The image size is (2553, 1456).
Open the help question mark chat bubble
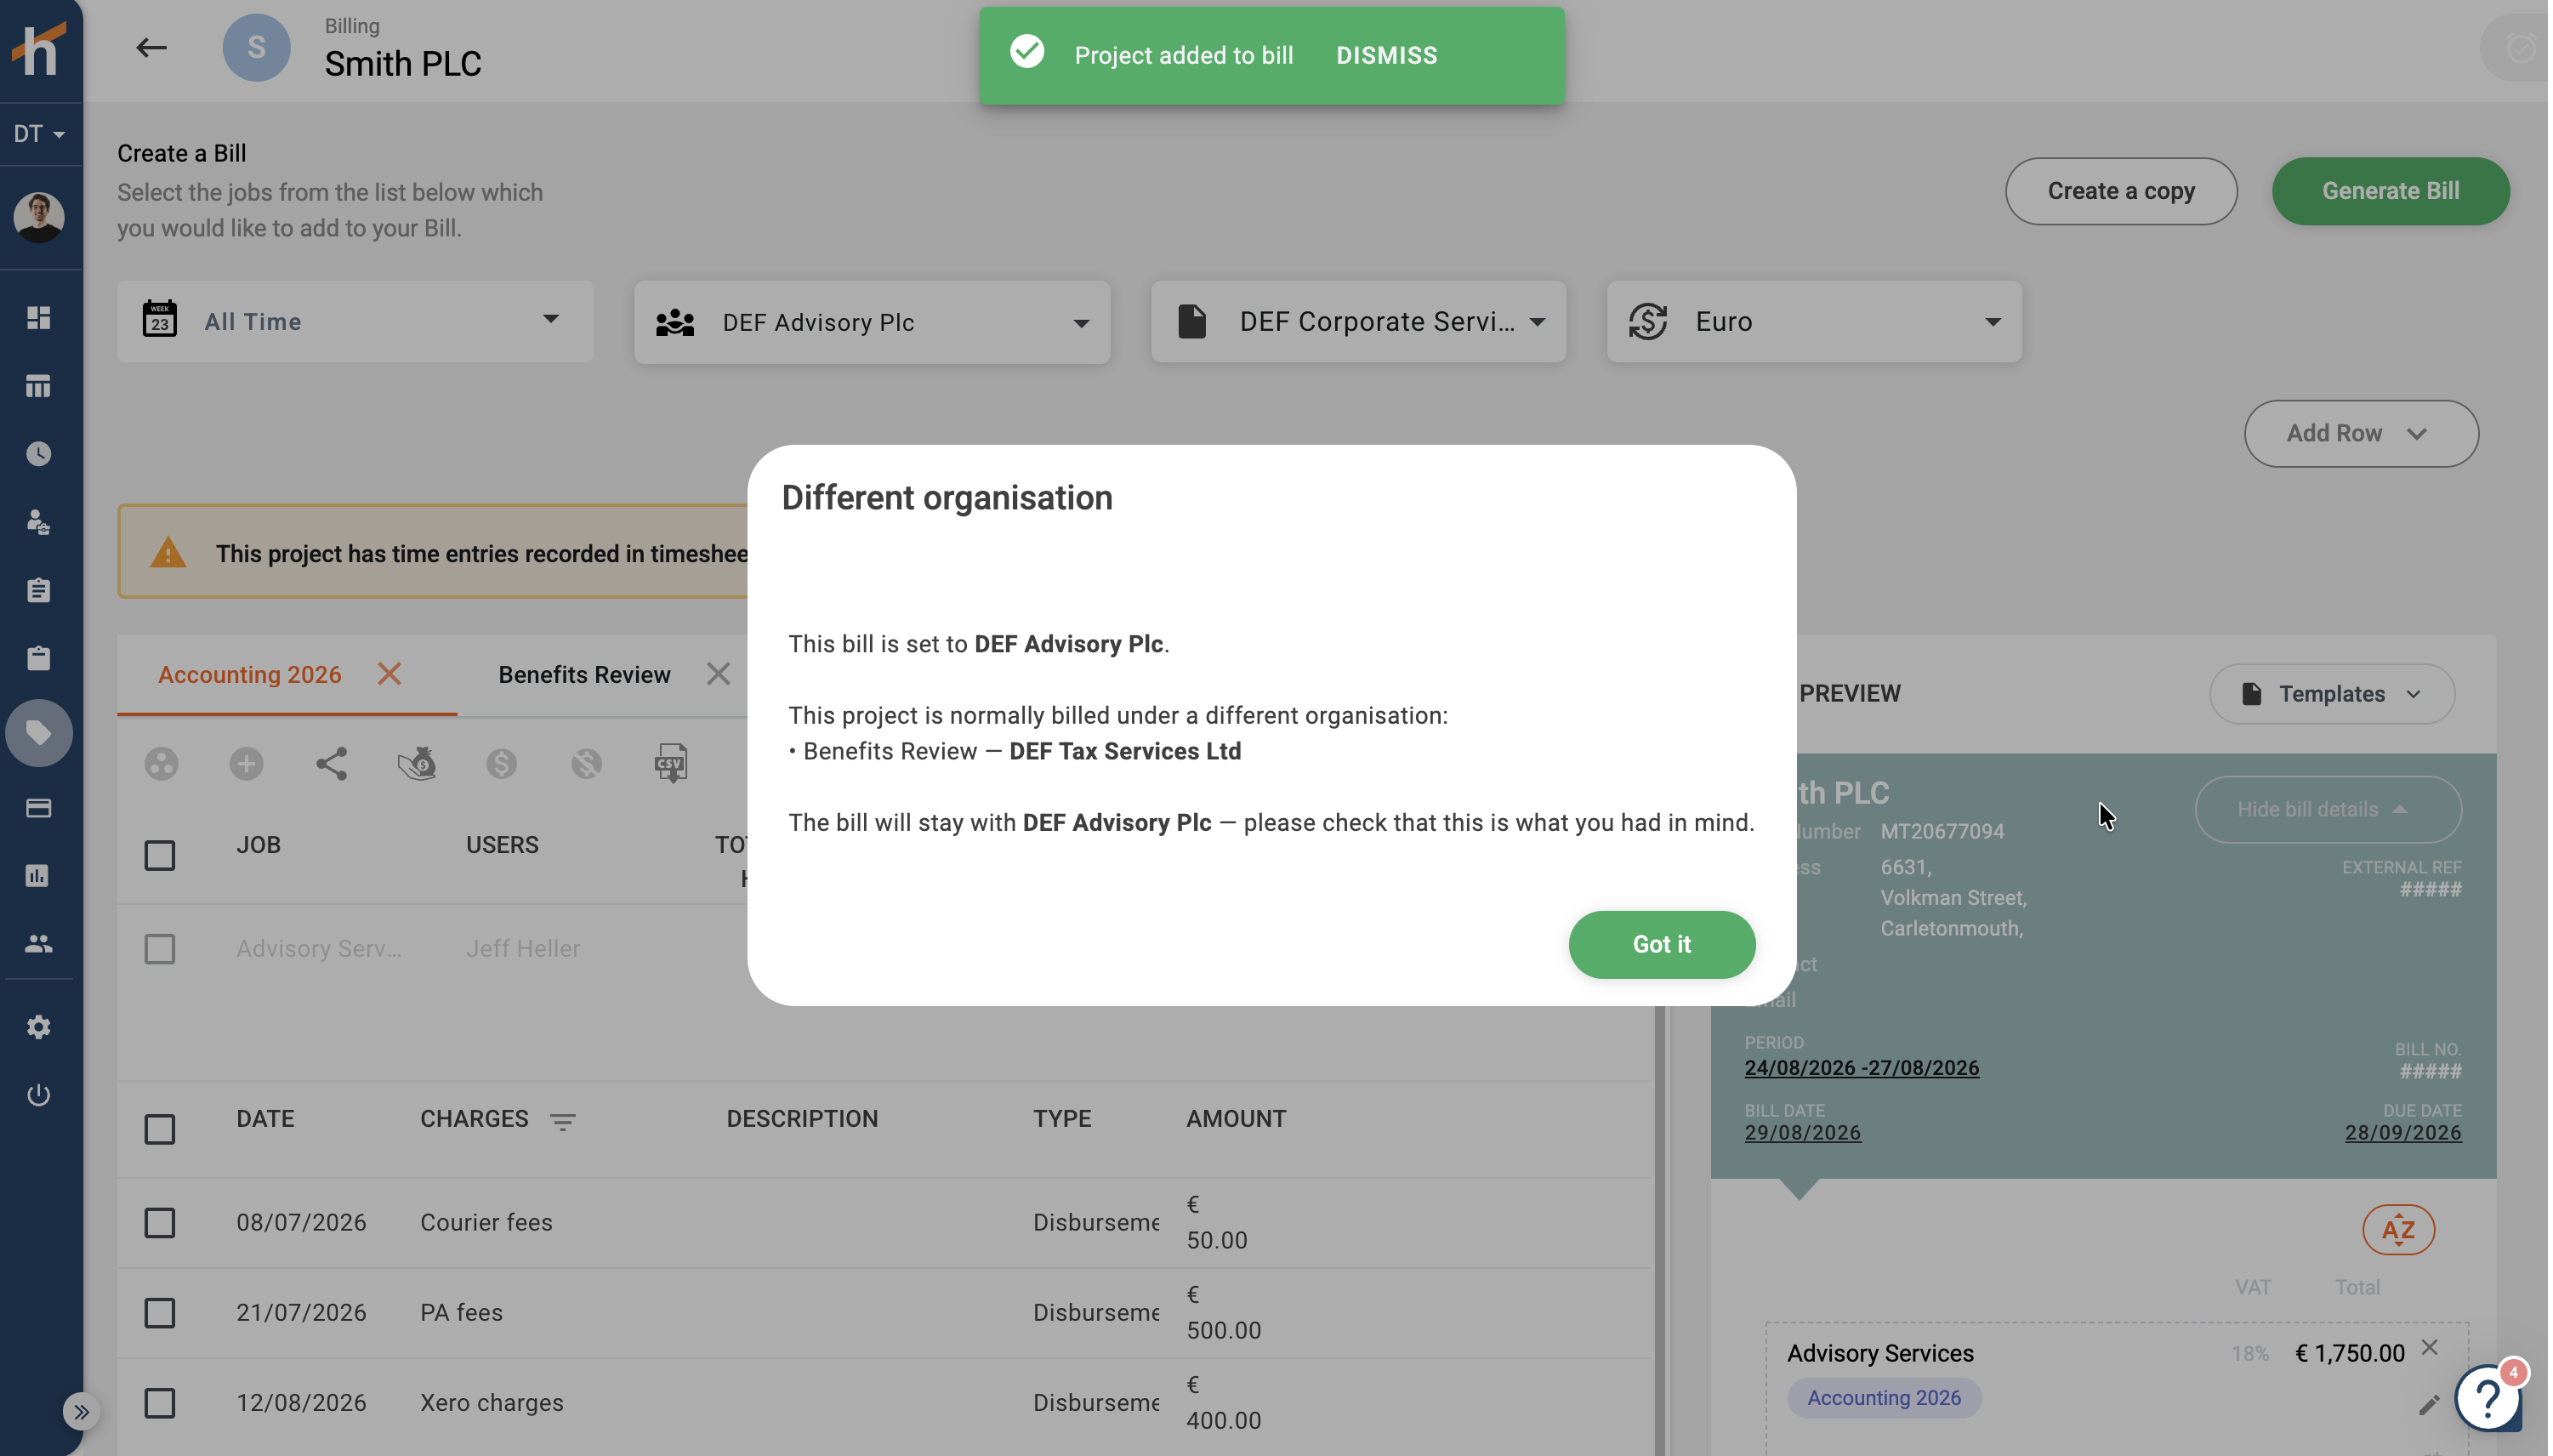click(2488, 1397)
